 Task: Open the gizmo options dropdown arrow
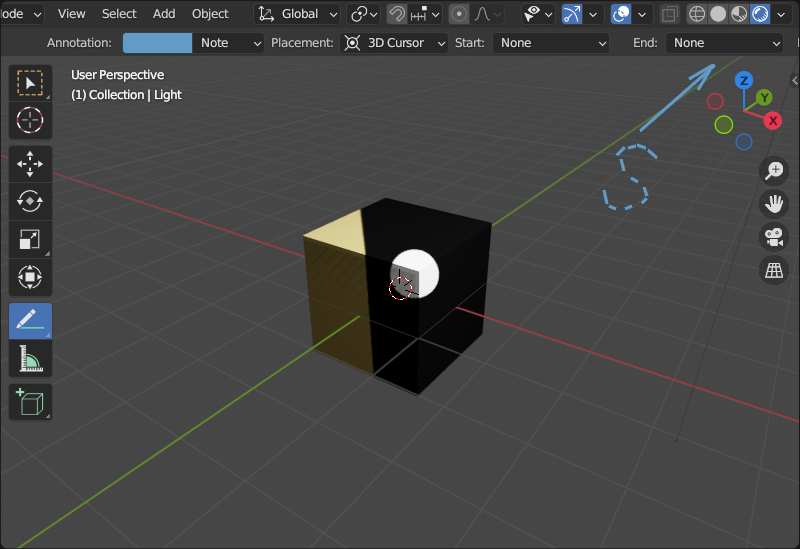pyautogui.click(x=593, y=14)
